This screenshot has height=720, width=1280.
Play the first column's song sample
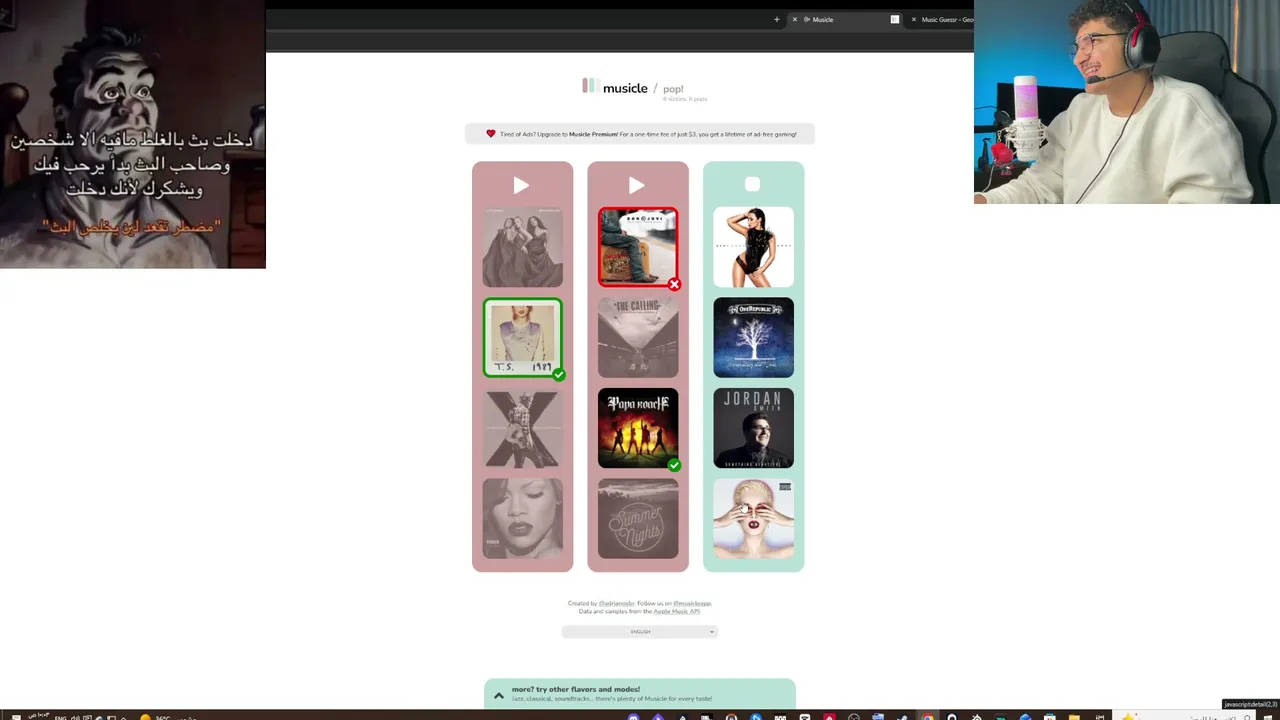point(521,185)
